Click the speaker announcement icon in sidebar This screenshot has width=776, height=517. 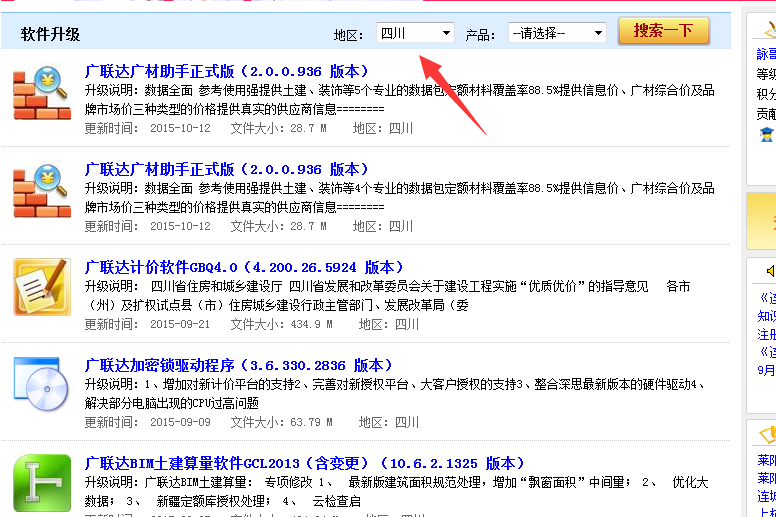pos(770,271)
